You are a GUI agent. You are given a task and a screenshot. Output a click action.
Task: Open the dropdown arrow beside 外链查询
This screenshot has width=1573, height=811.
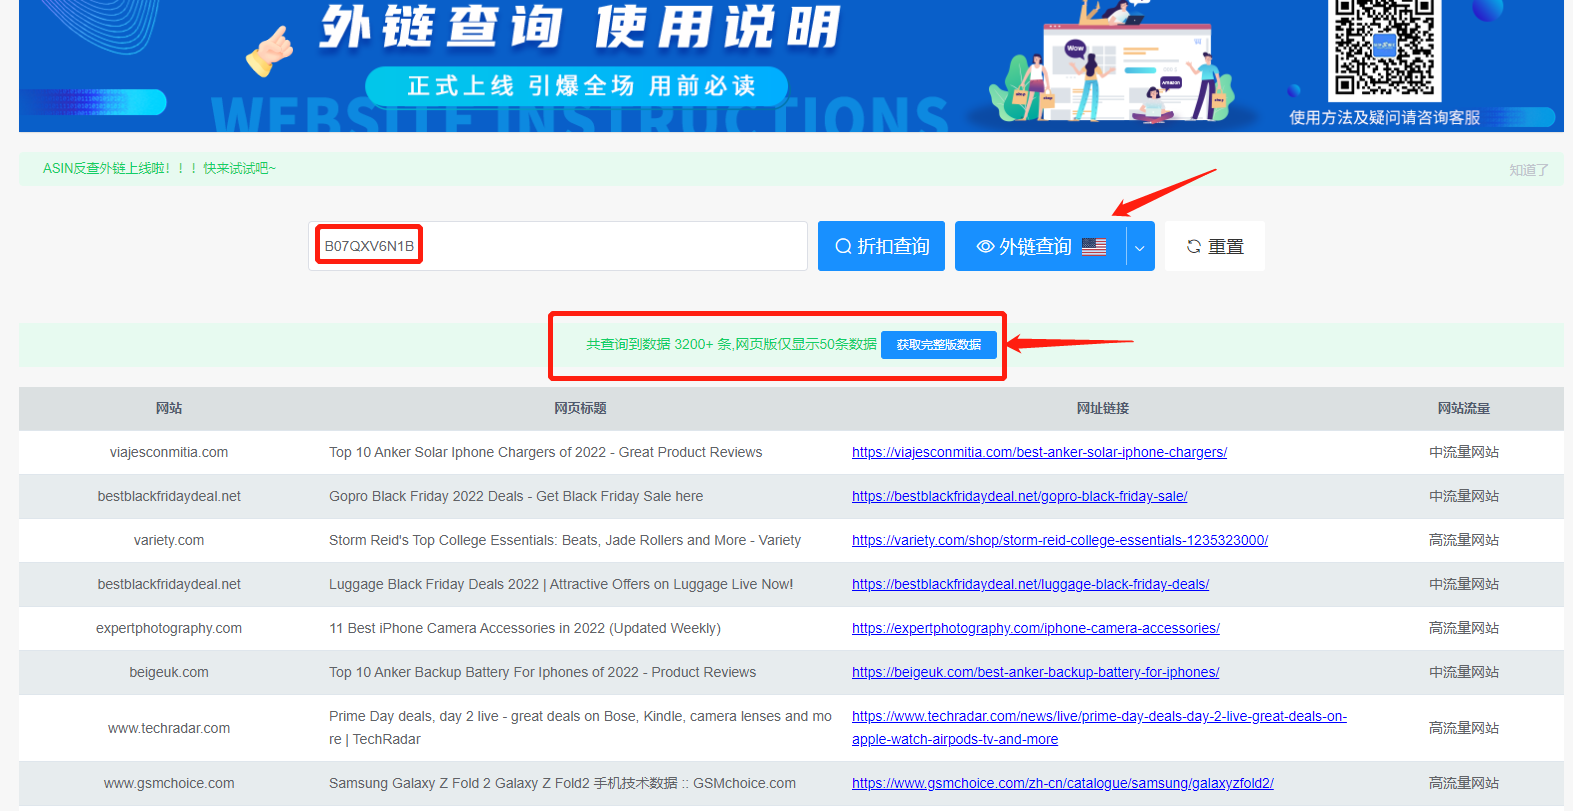point(1140,247)
